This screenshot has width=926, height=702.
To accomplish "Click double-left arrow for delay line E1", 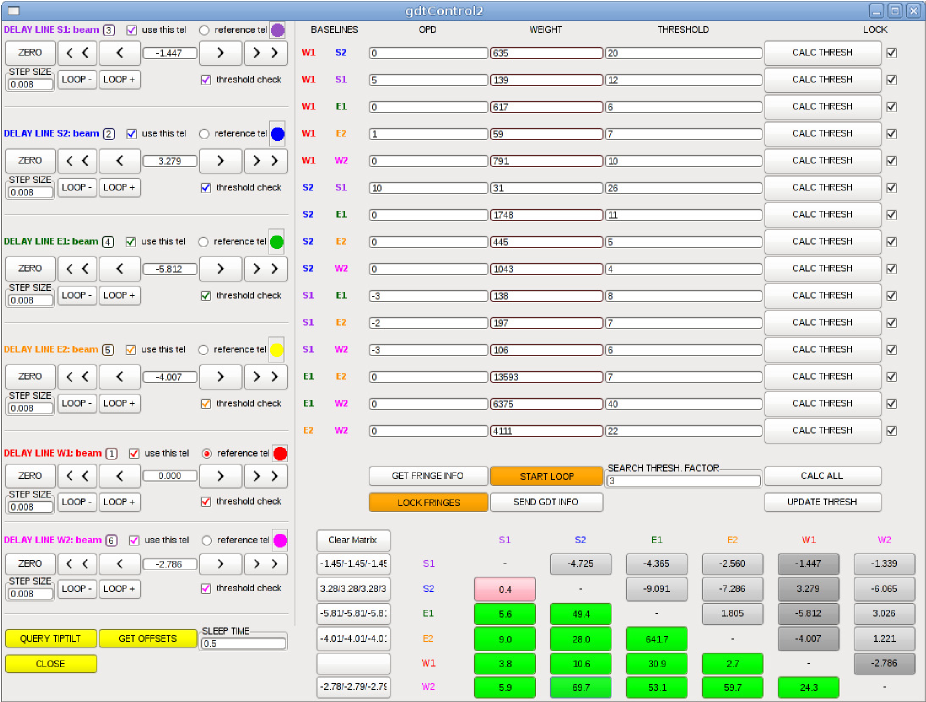I will pos(77,269).
